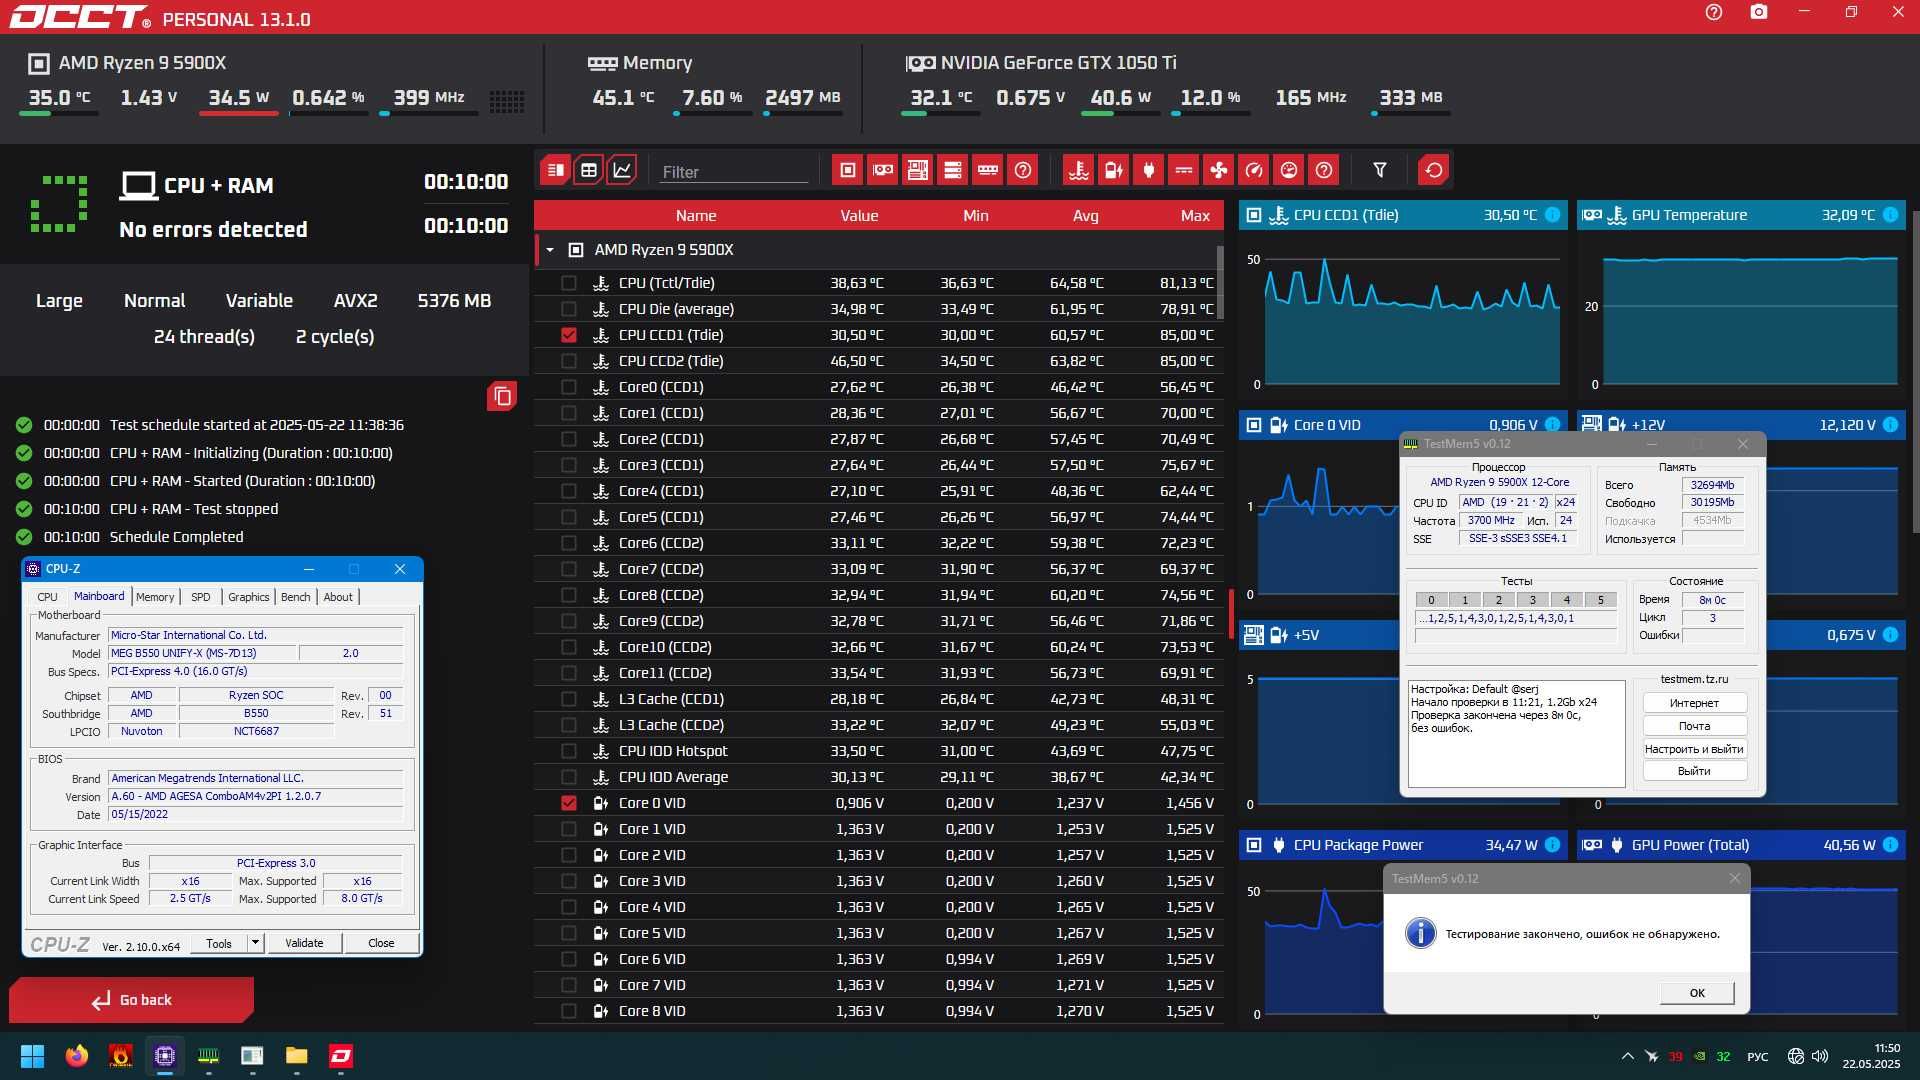The image size is (1920, 1080).
Task: Toggle usage dial sensor filter
Action: pyautogui.click(x=1289, y=170)
